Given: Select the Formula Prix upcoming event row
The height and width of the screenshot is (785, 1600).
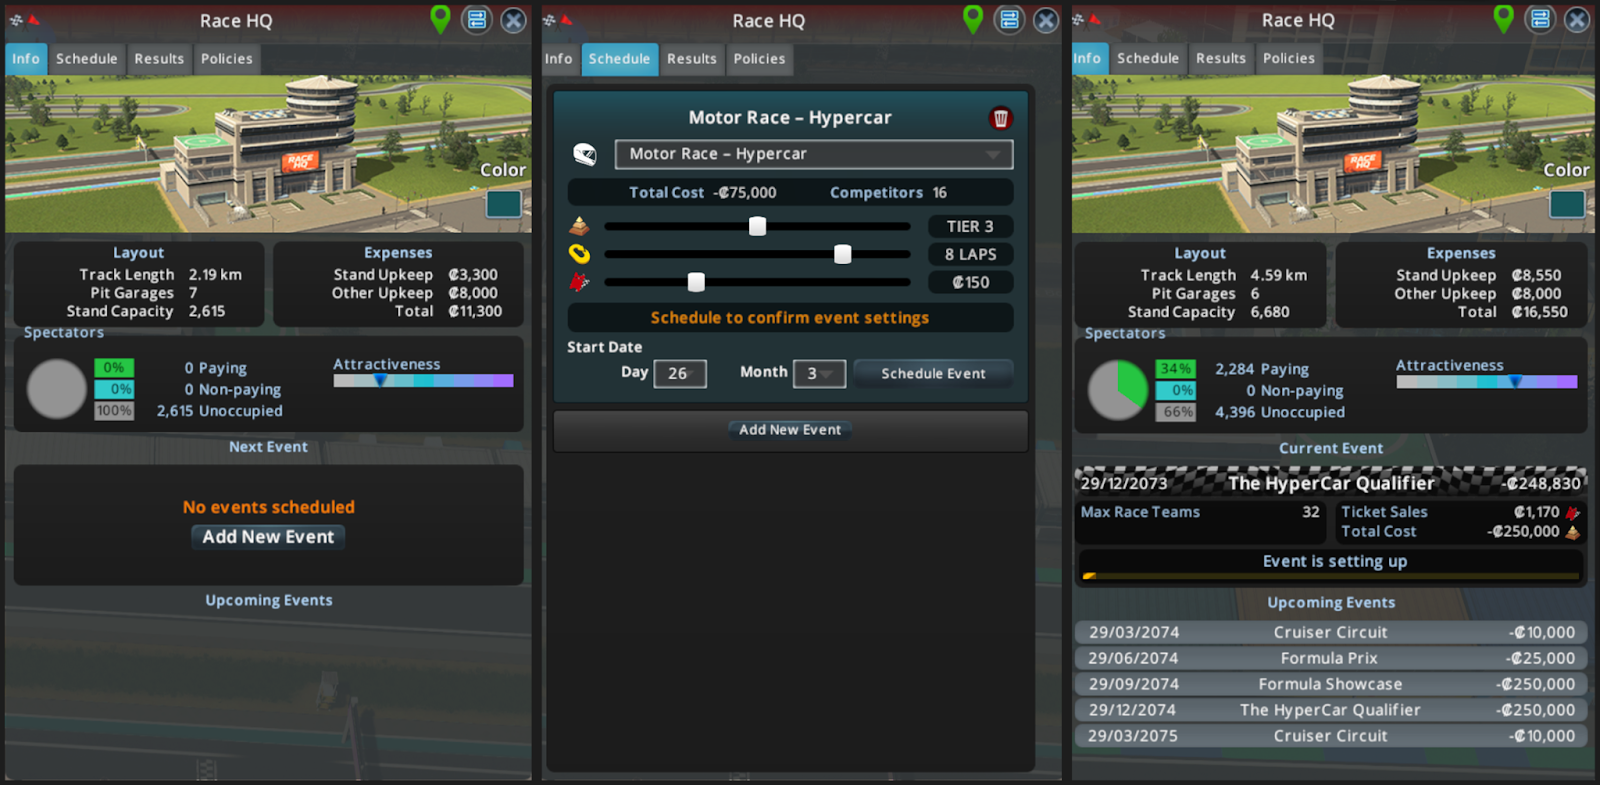Looking at the screenshot, I should [x=1330, y=658].
